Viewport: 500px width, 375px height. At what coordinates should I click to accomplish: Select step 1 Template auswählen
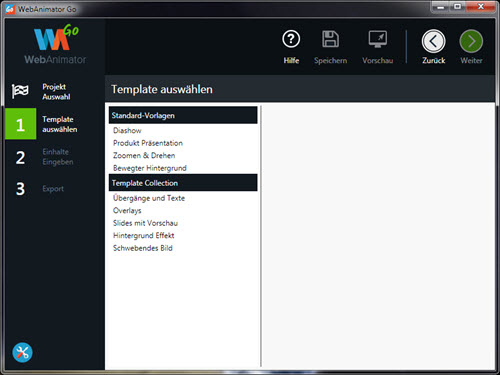pos(54,124)
